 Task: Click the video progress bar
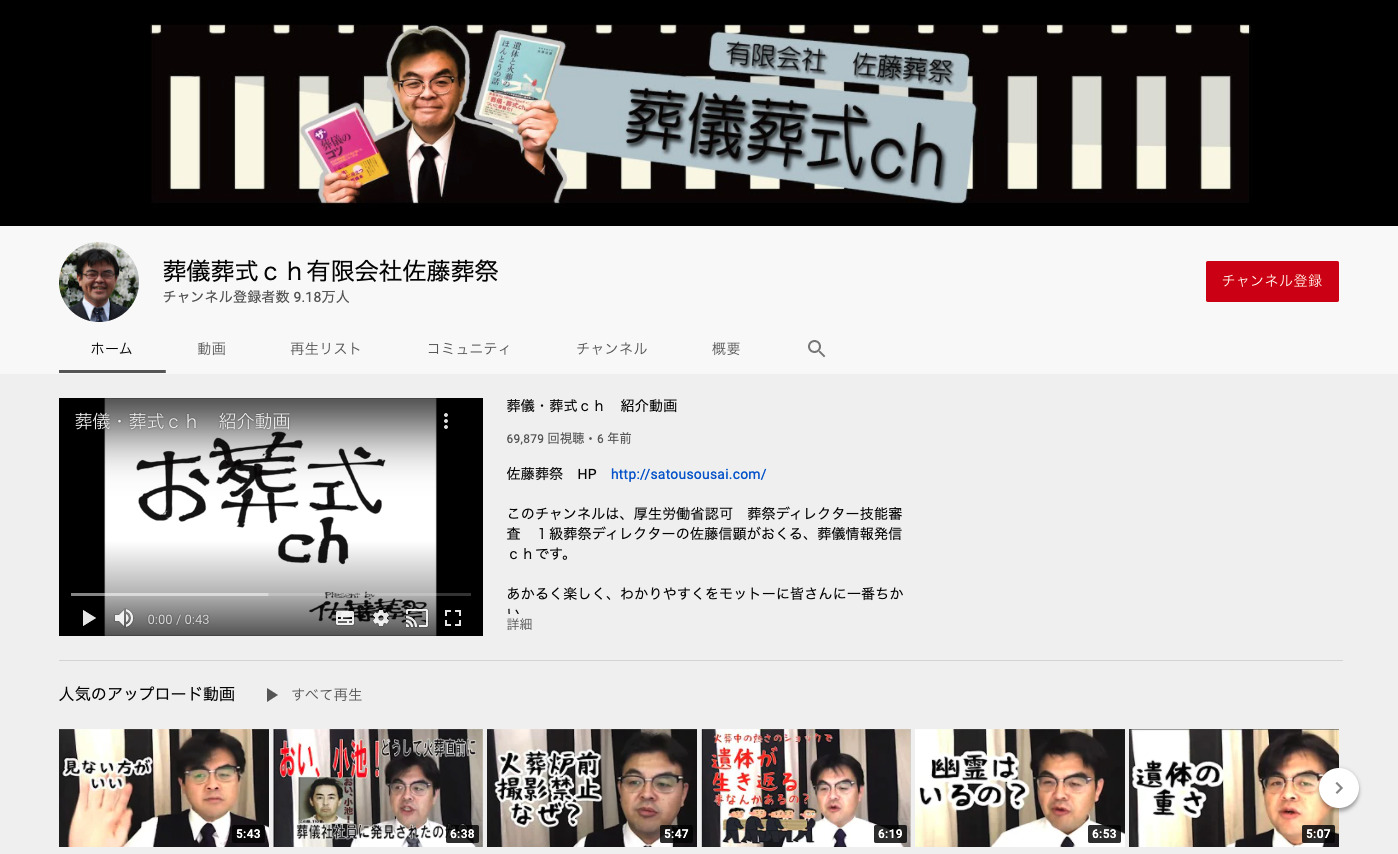(270, 594)
